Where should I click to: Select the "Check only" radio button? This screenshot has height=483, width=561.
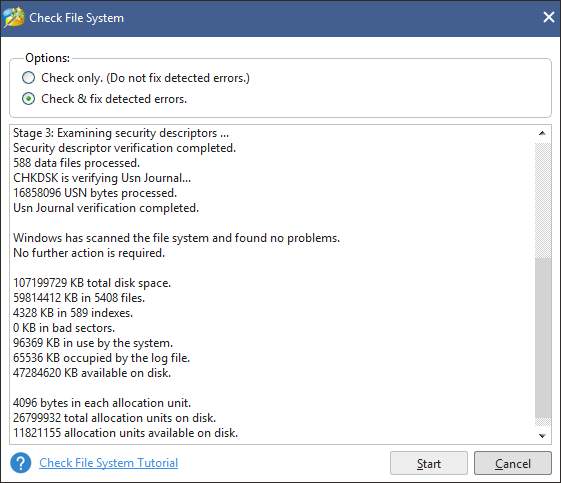point(29,78)
